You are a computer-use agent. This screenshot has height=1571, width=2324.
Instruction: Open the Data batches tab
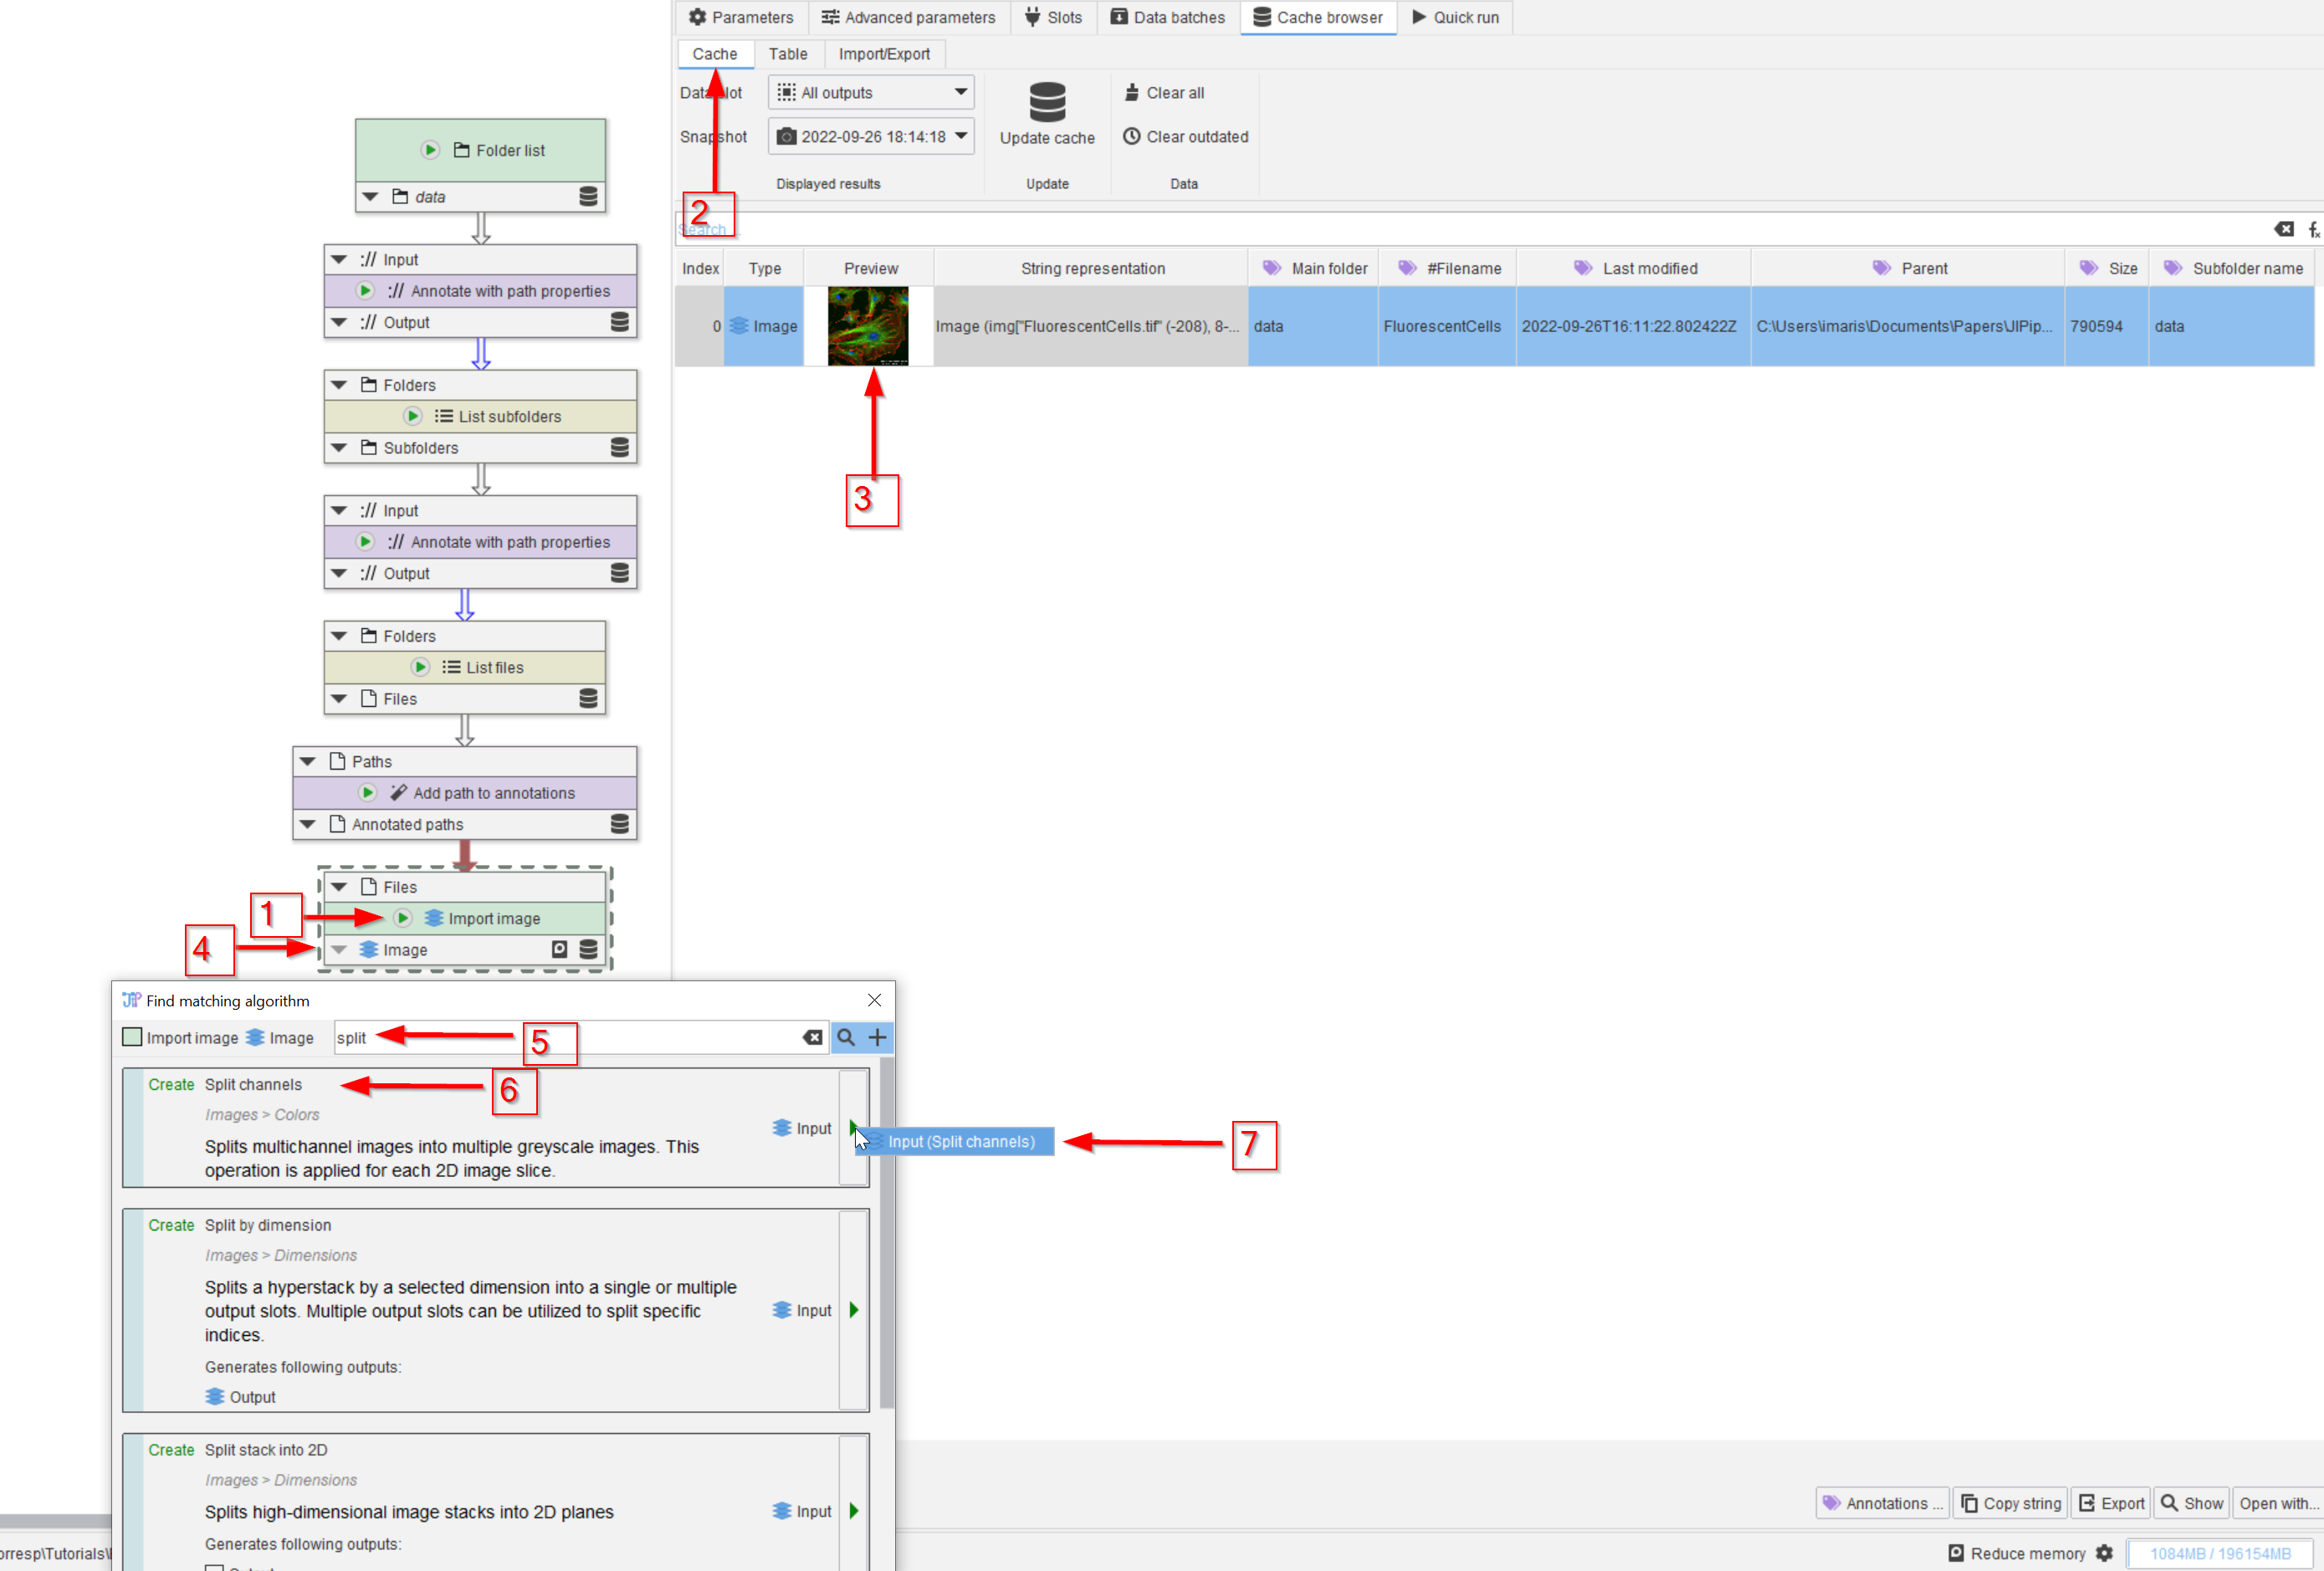point(1168,17)
